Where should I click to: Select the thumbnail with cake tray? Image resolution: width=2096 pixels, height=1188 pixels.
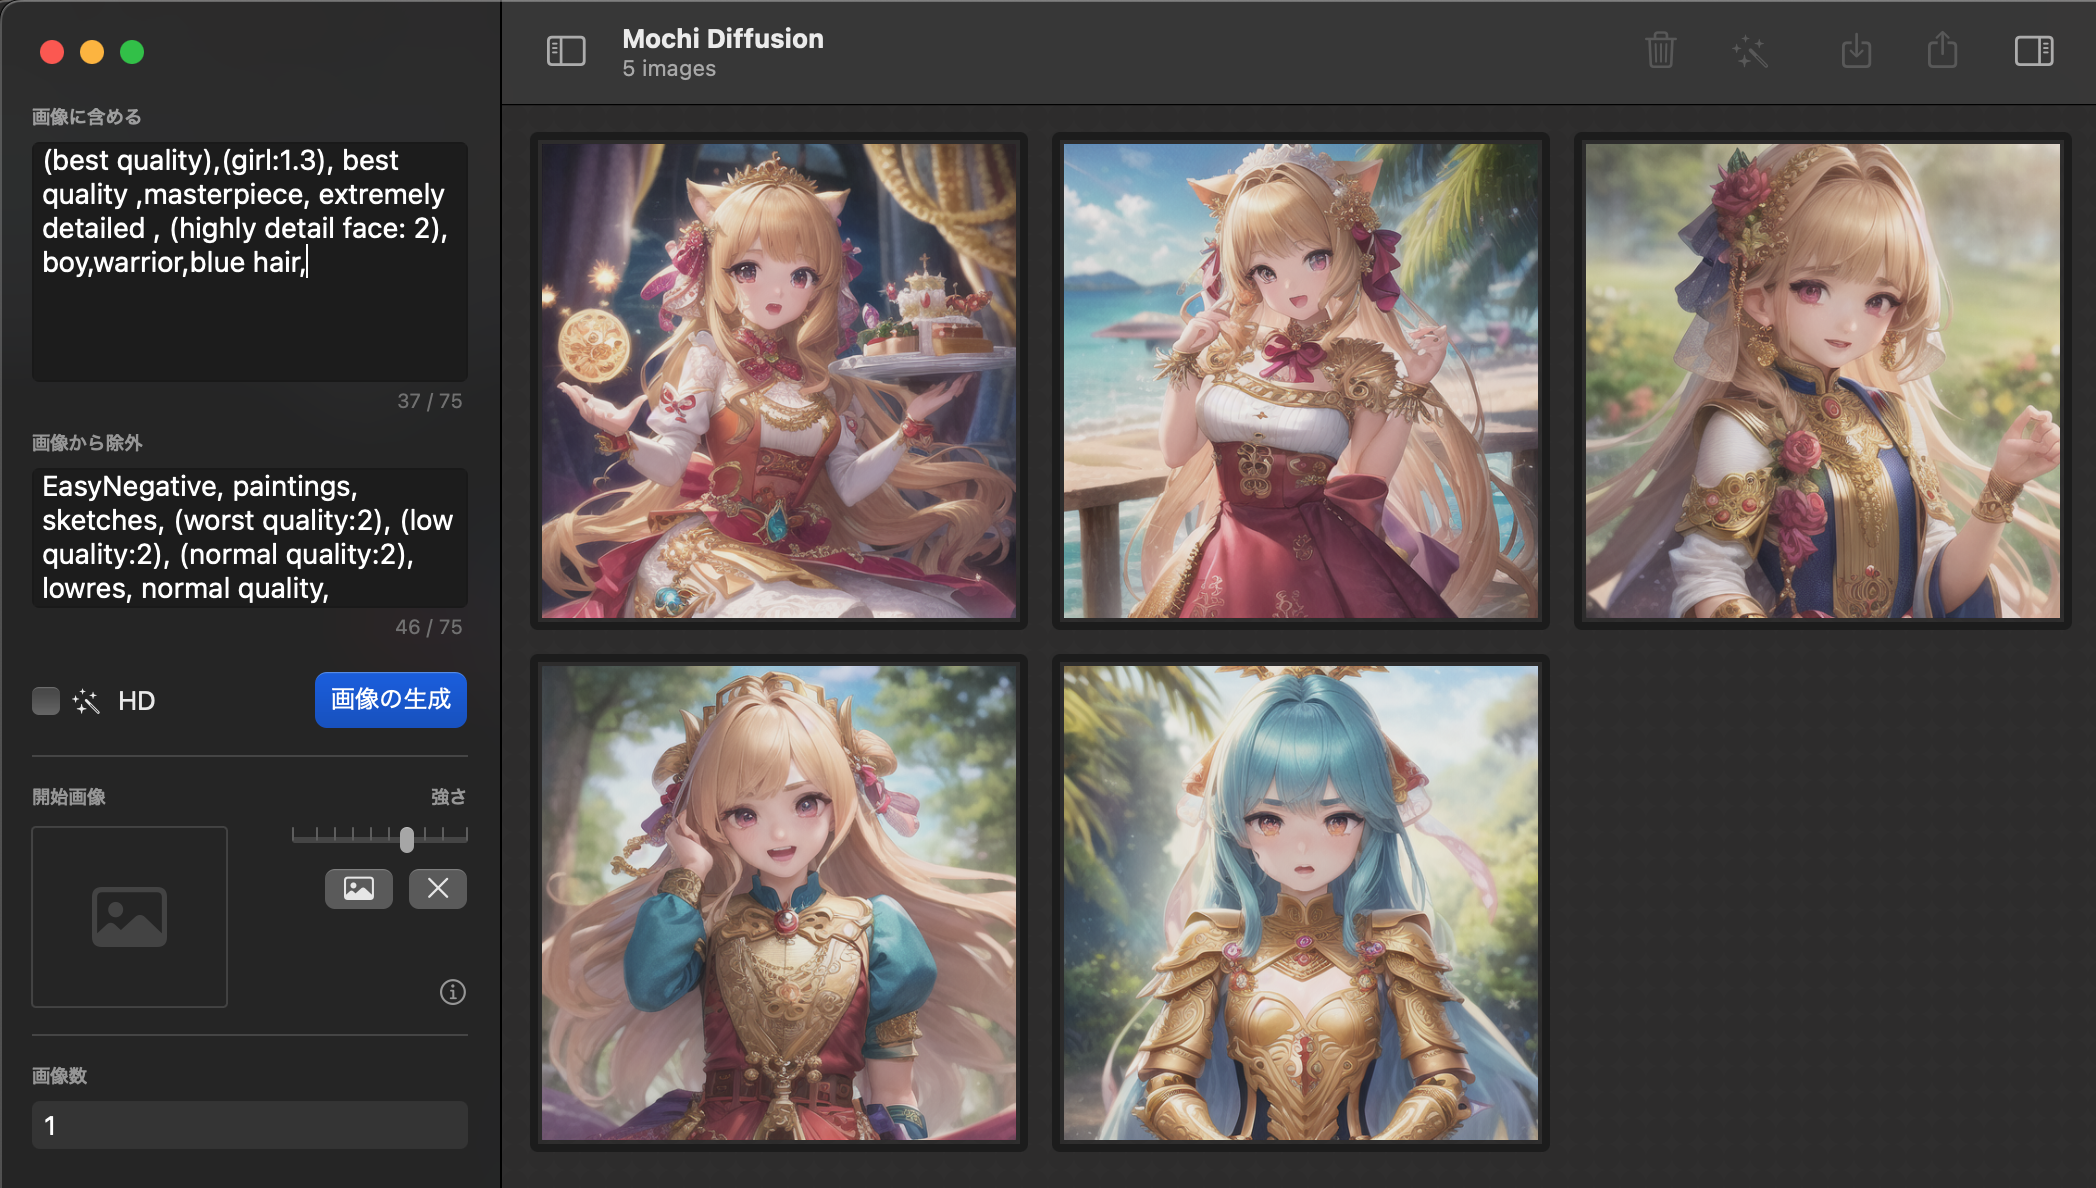(779, 381)
